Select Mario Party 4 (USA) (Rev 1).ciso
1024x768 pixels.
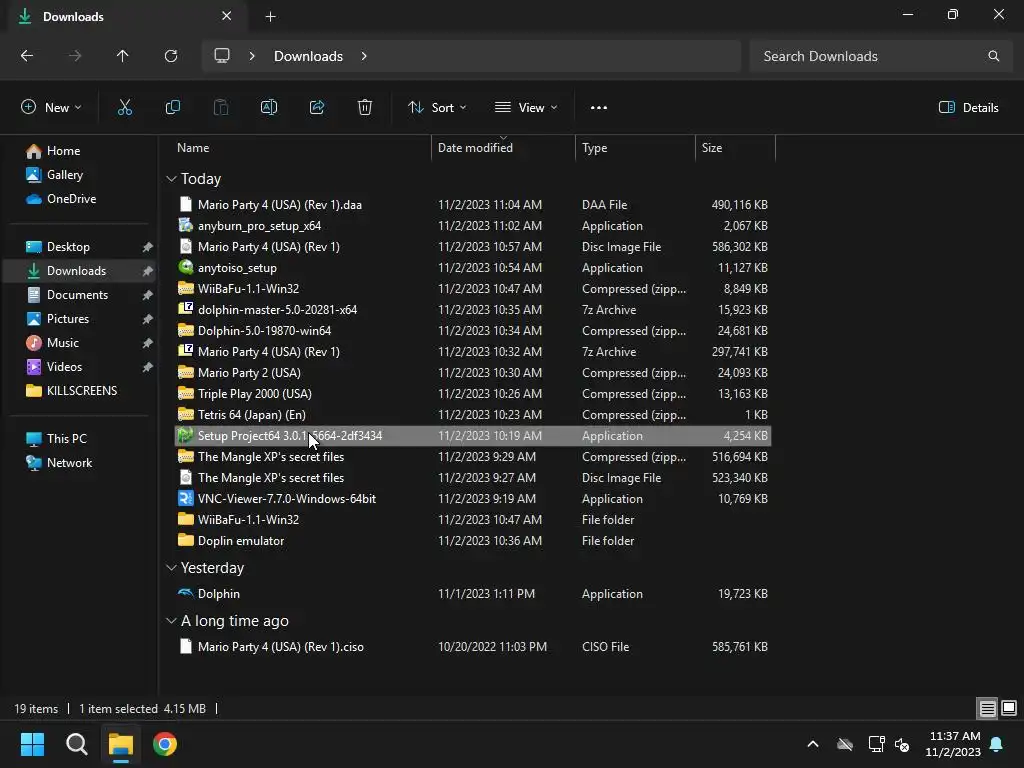(x=473, y=647)
